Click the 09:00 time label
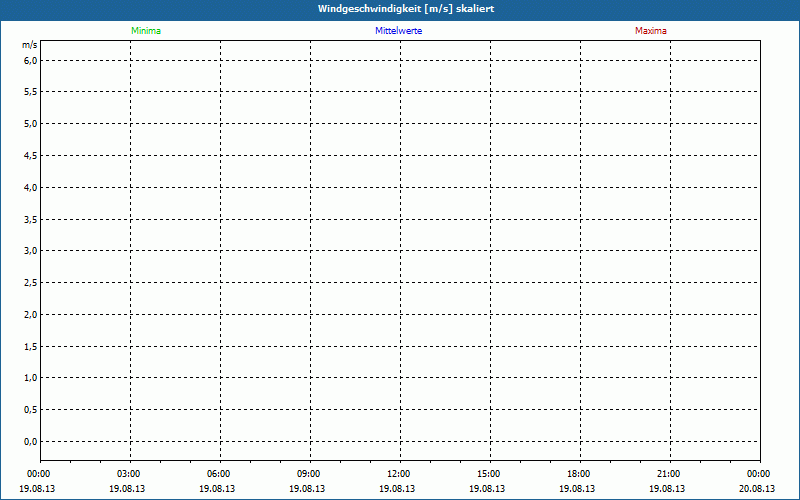 (308, 474)
